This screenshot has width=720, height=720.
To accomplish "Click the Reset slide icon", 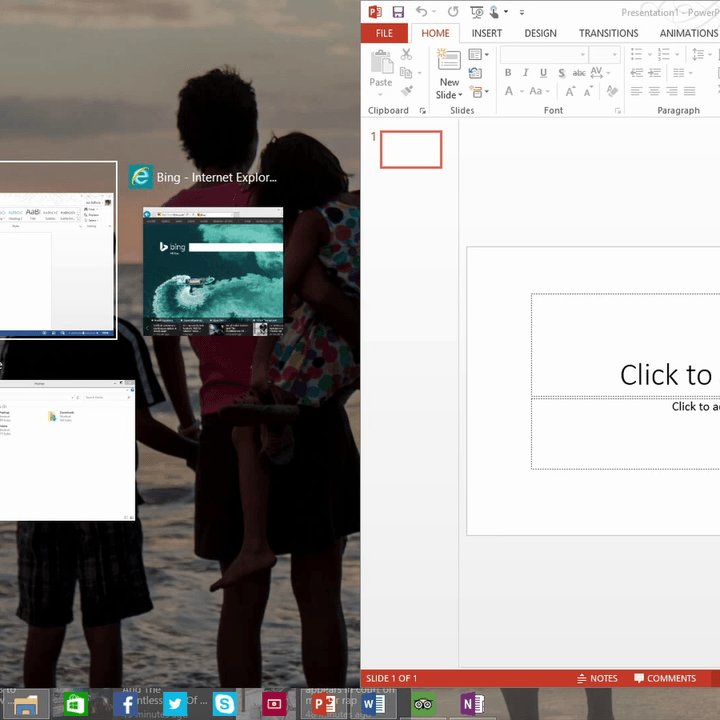I will pos(475,73).
